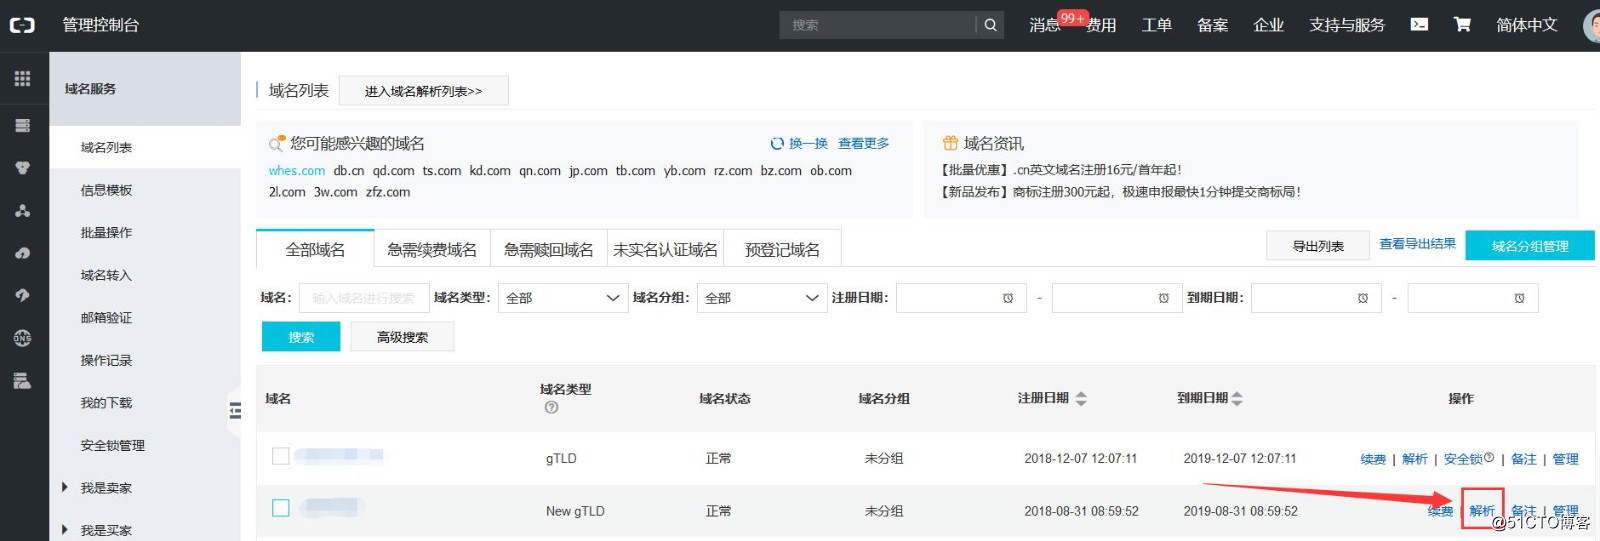The image size is (1600, 541).
Task: Focus the top bar 搜索 input
Action: [x=877, y=25]
